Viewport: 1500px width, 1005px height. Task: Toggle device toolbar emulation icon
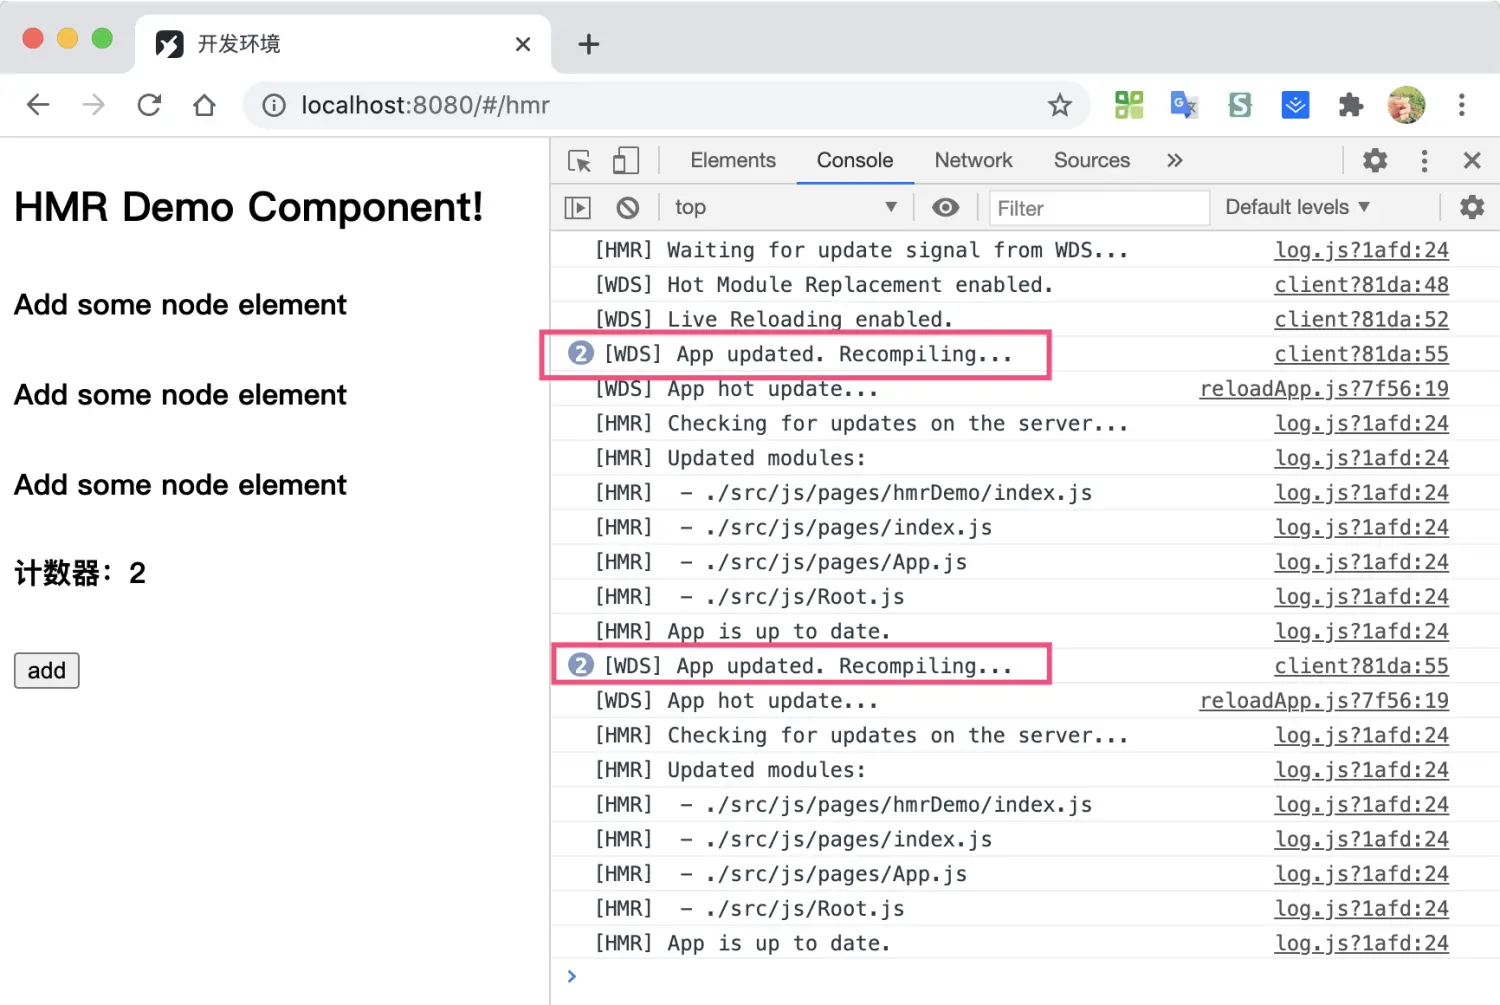tap(626, 161)
